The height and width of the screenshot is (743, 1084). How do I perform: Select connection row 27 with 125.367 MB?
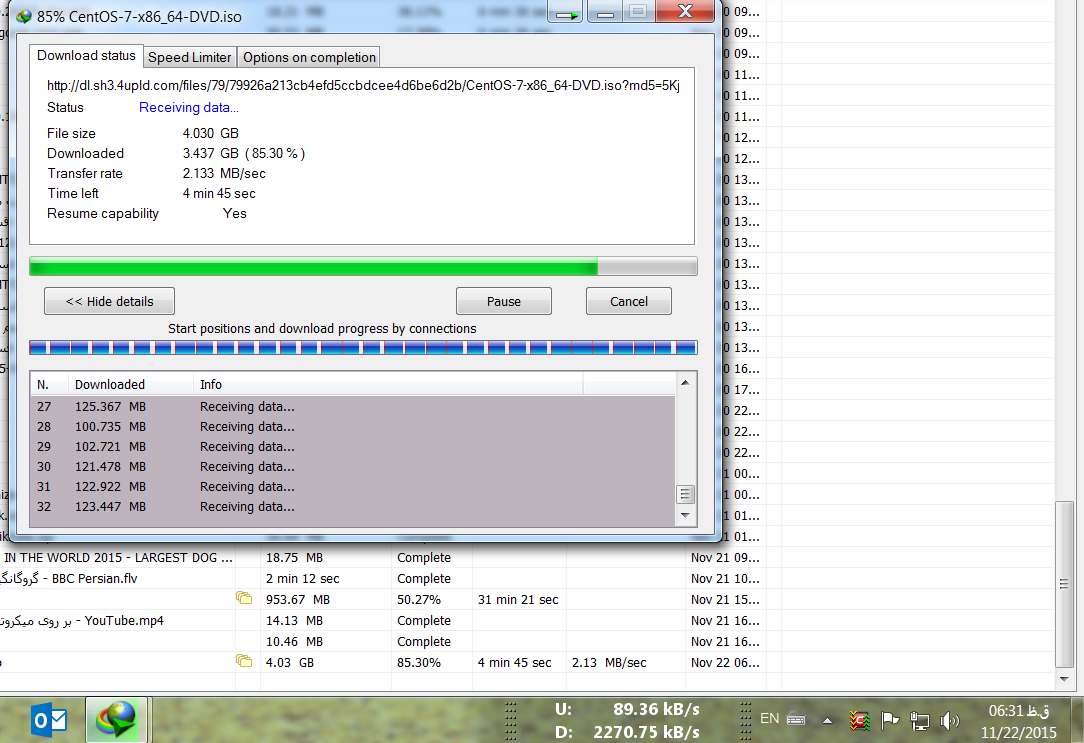[353, 406]
